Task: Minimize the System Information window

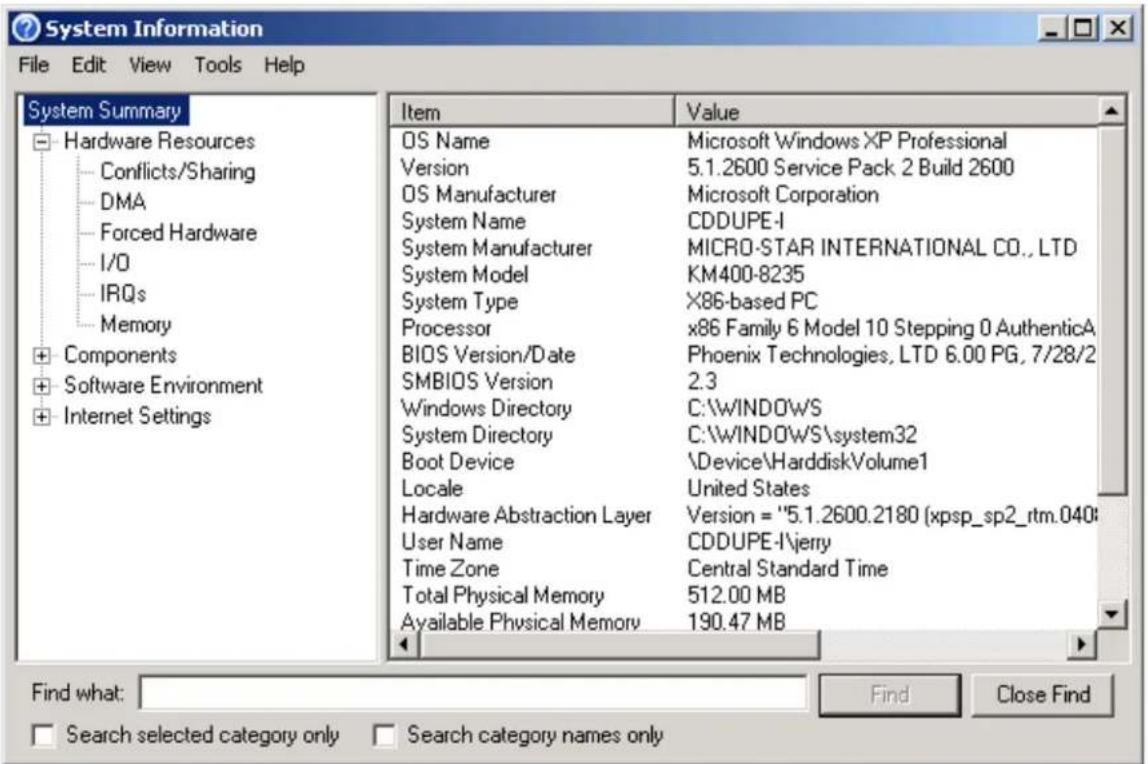Action: [x=1051, y=28]
